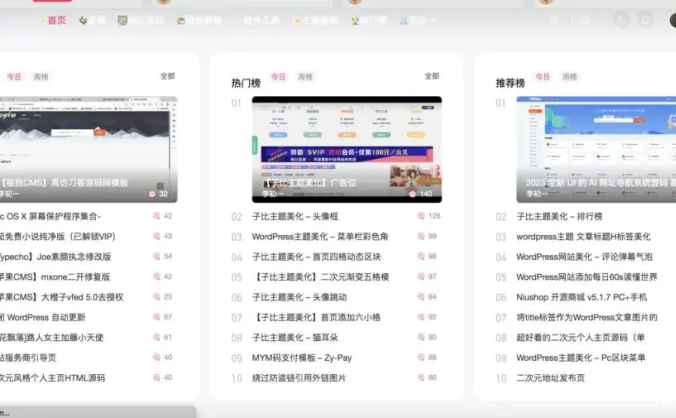Click the view icon beside count 32

[152, 194]
